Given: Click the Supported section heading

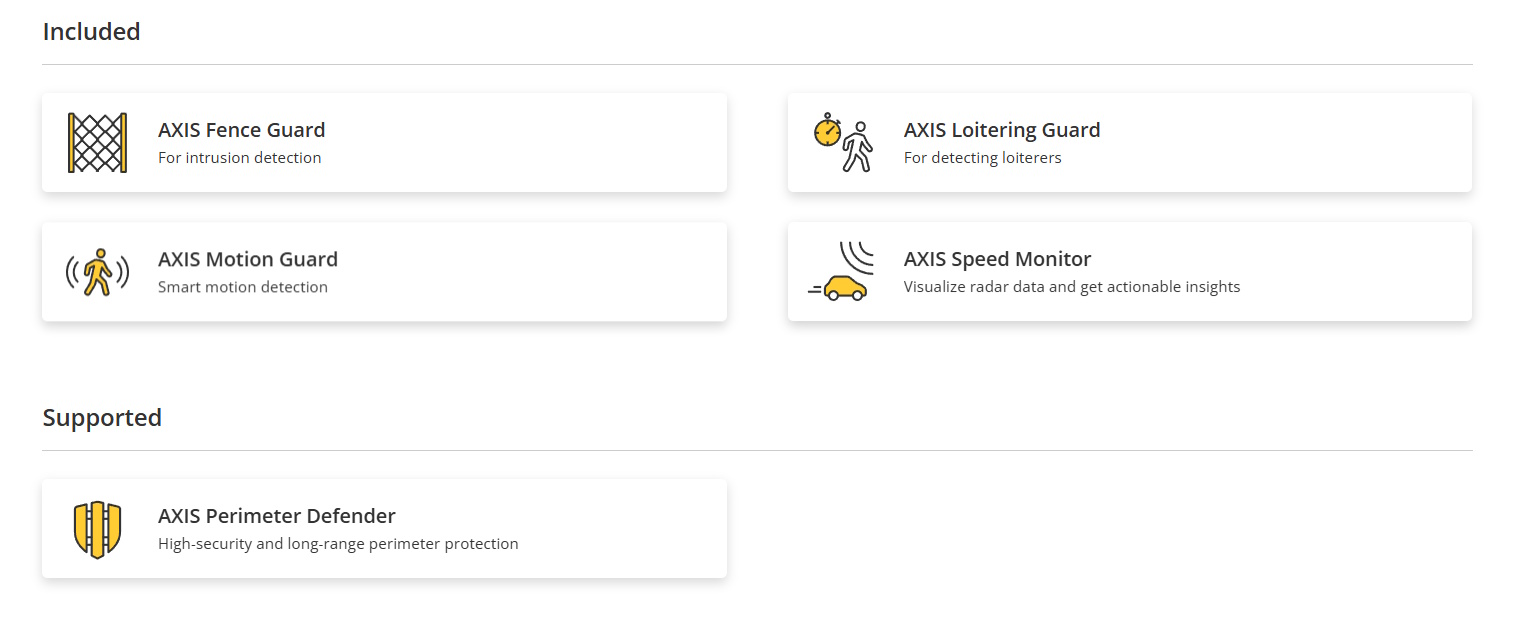Looking at the screenshot, I should click(102, 418).
